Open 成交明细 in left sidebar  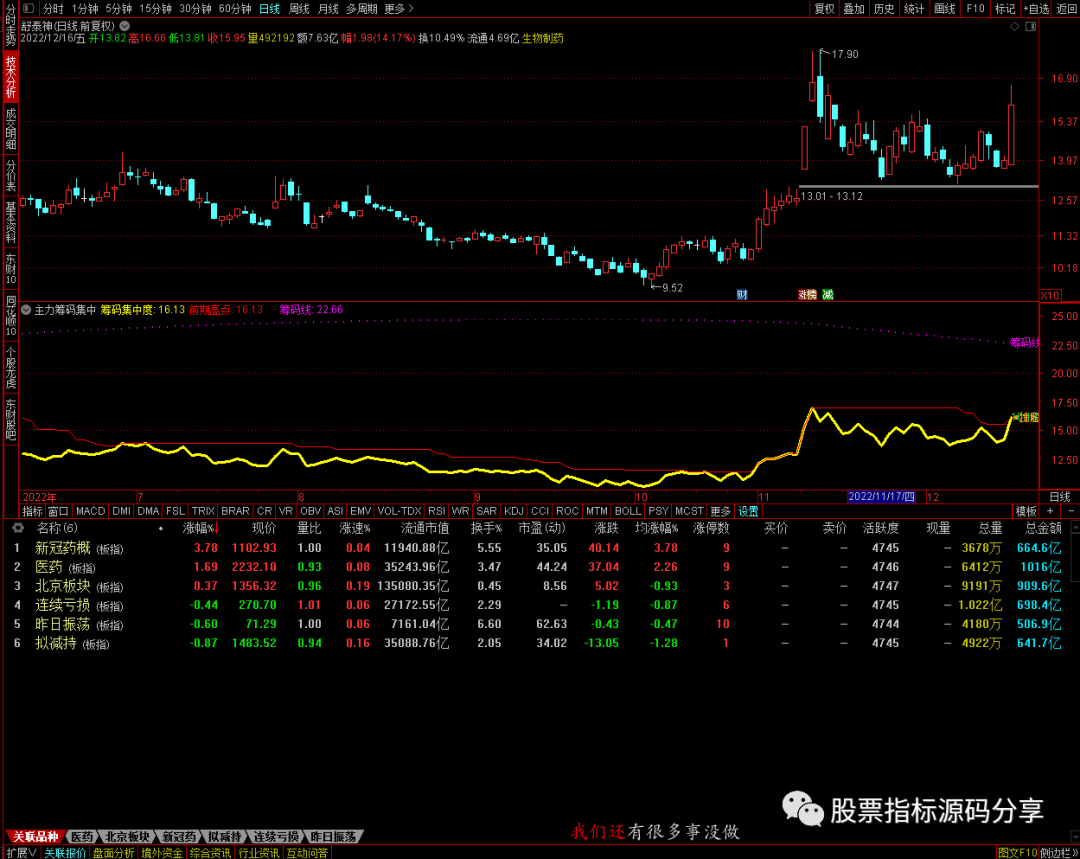10,128
